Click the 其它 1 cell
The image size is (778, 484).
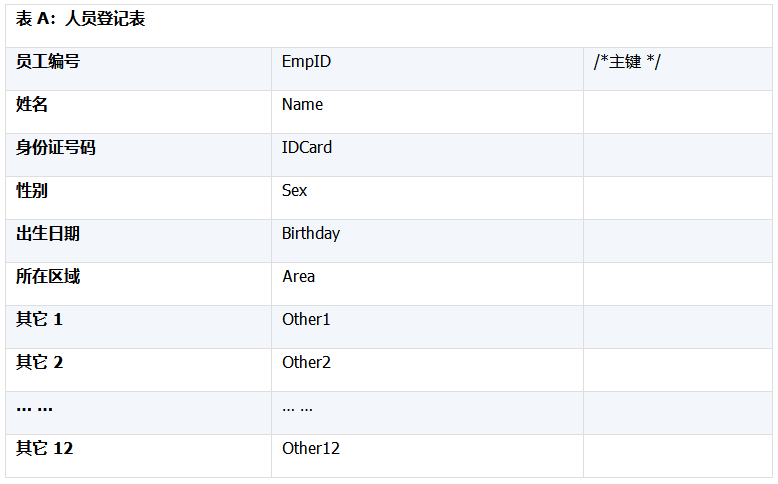pos(39,320)
